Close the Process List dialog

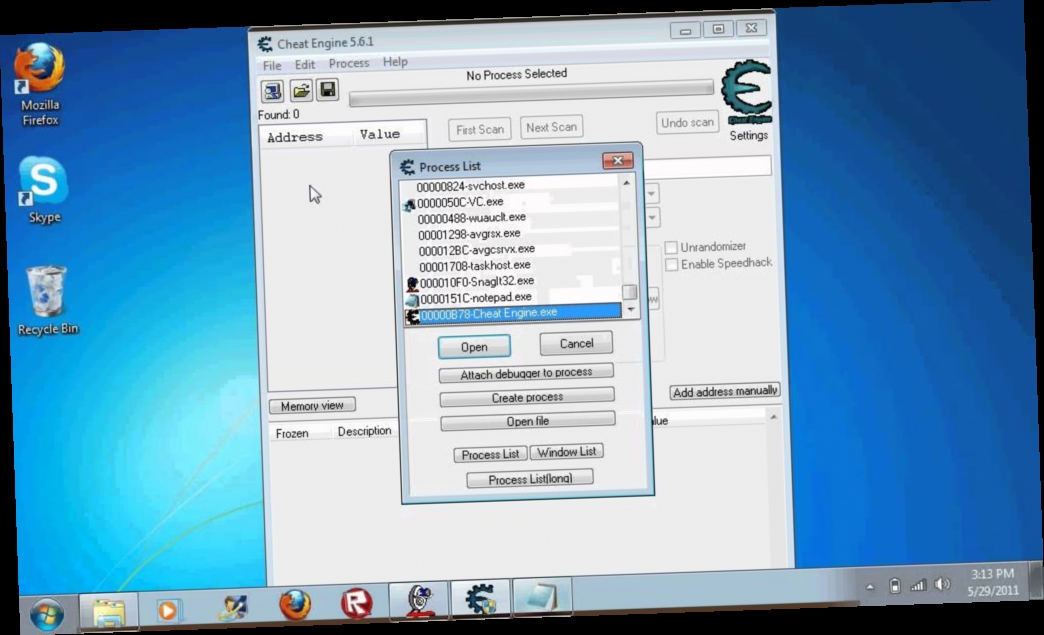click(617, 160)
